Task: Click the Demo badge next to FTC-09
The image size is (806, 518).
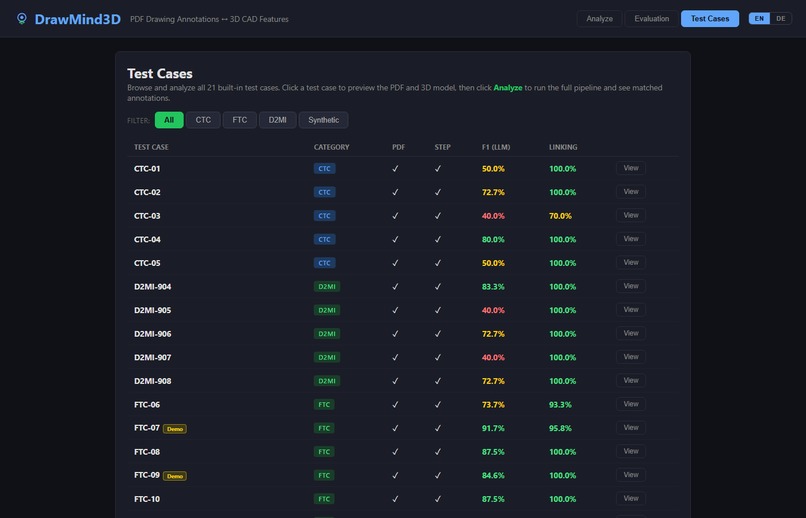Action: click(x=175, y=476)
